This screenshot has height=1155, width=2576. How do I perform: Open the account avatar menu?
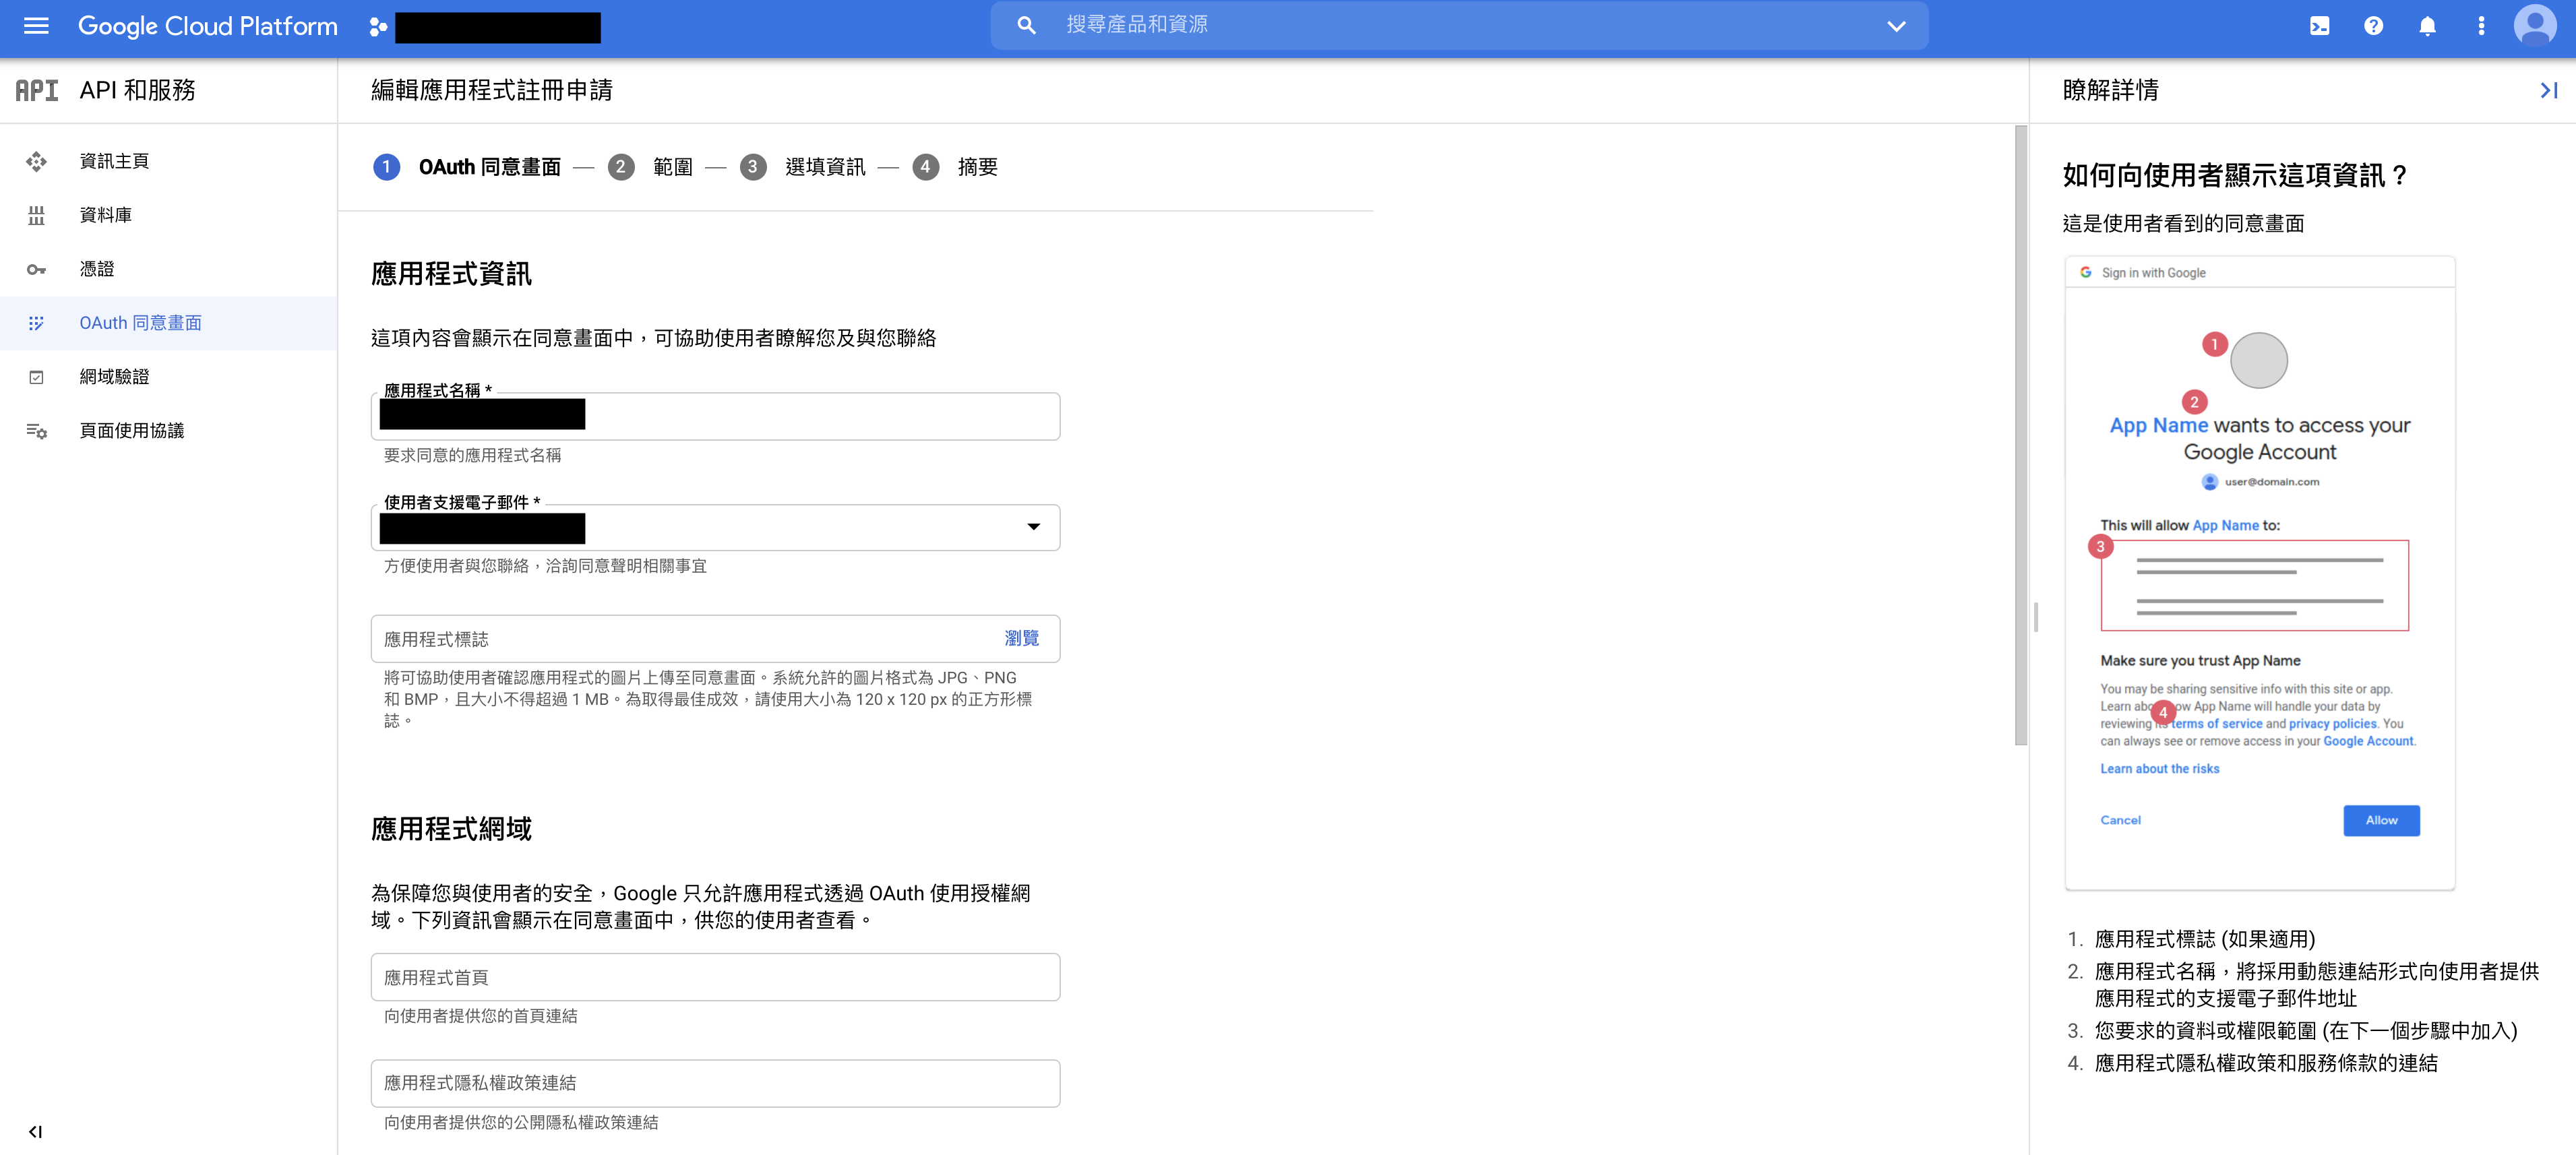(2535, 26)
